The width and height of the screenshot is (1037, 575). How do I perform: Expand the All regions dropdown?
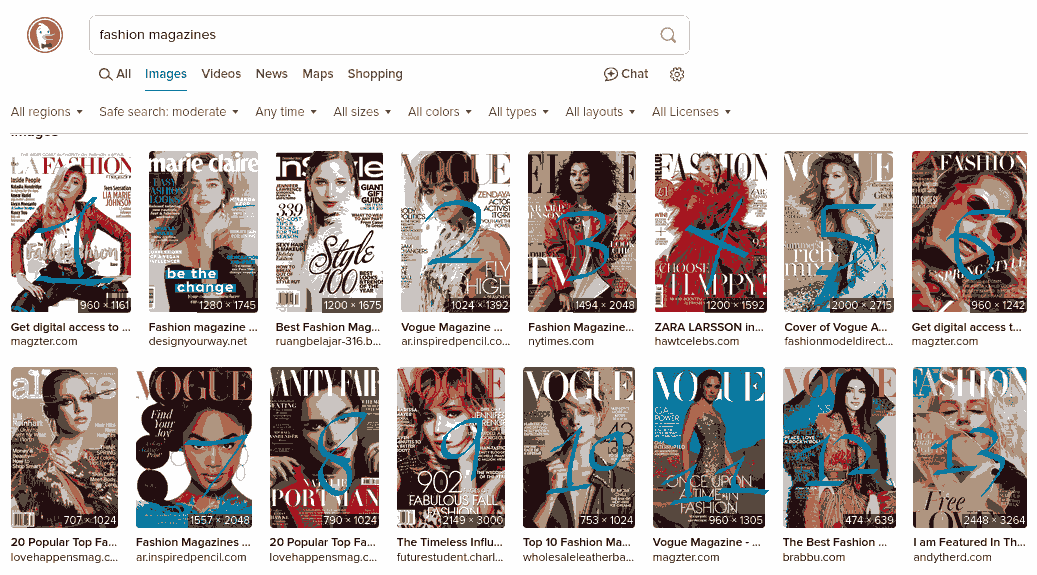pos(46,112)
